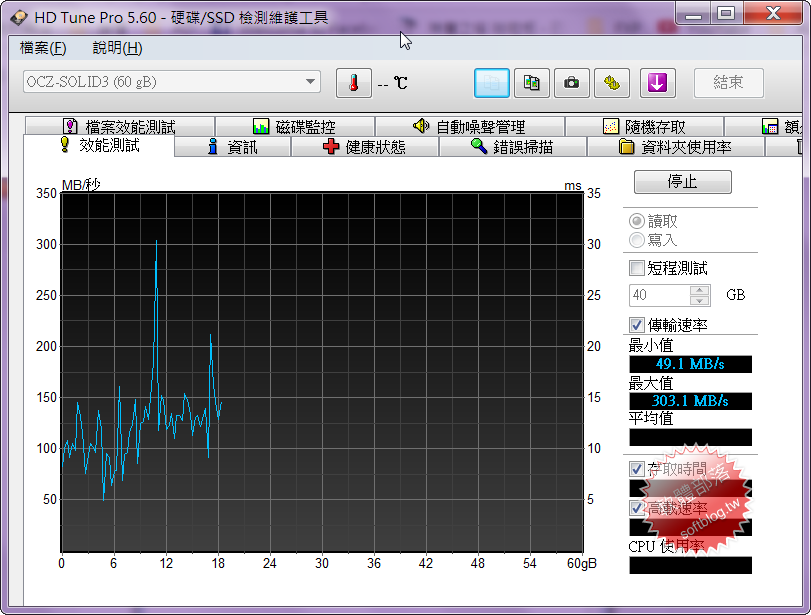Toggle the 高載速率 checkbox

click(x=637, y=508)
